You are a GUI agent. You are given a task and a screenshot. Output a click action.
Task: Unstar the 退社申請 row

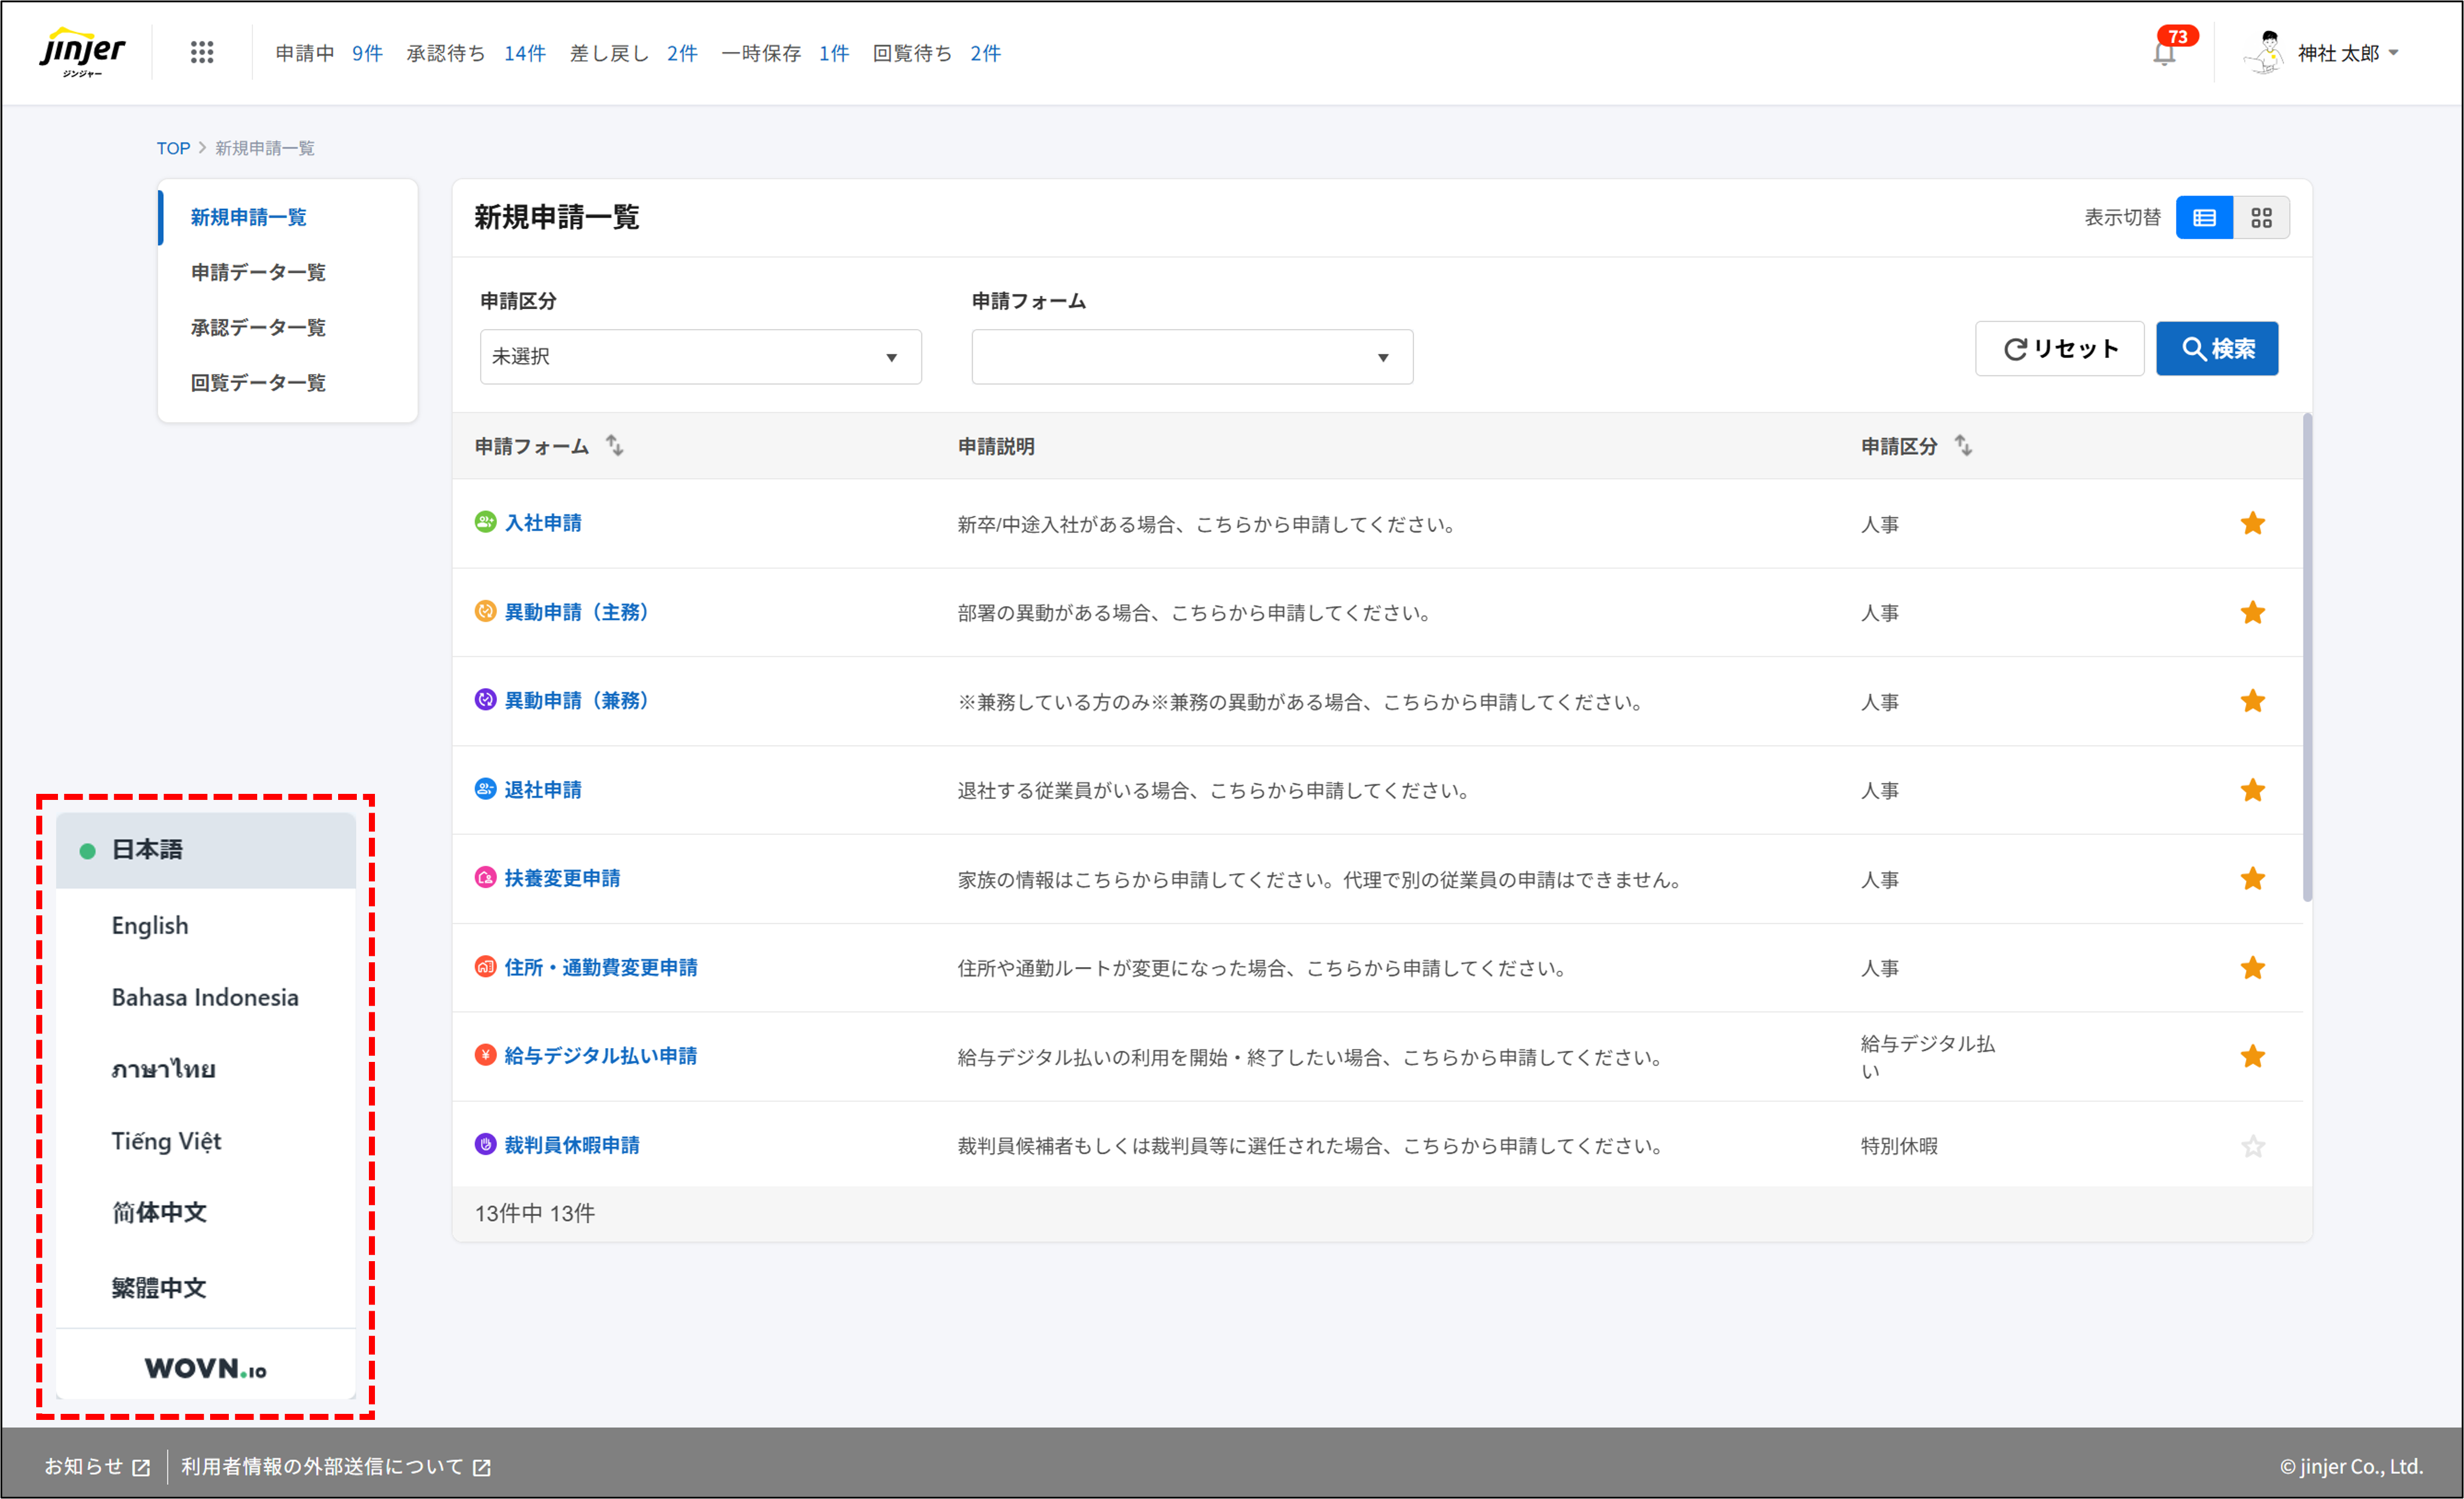tap(2254, 790)
